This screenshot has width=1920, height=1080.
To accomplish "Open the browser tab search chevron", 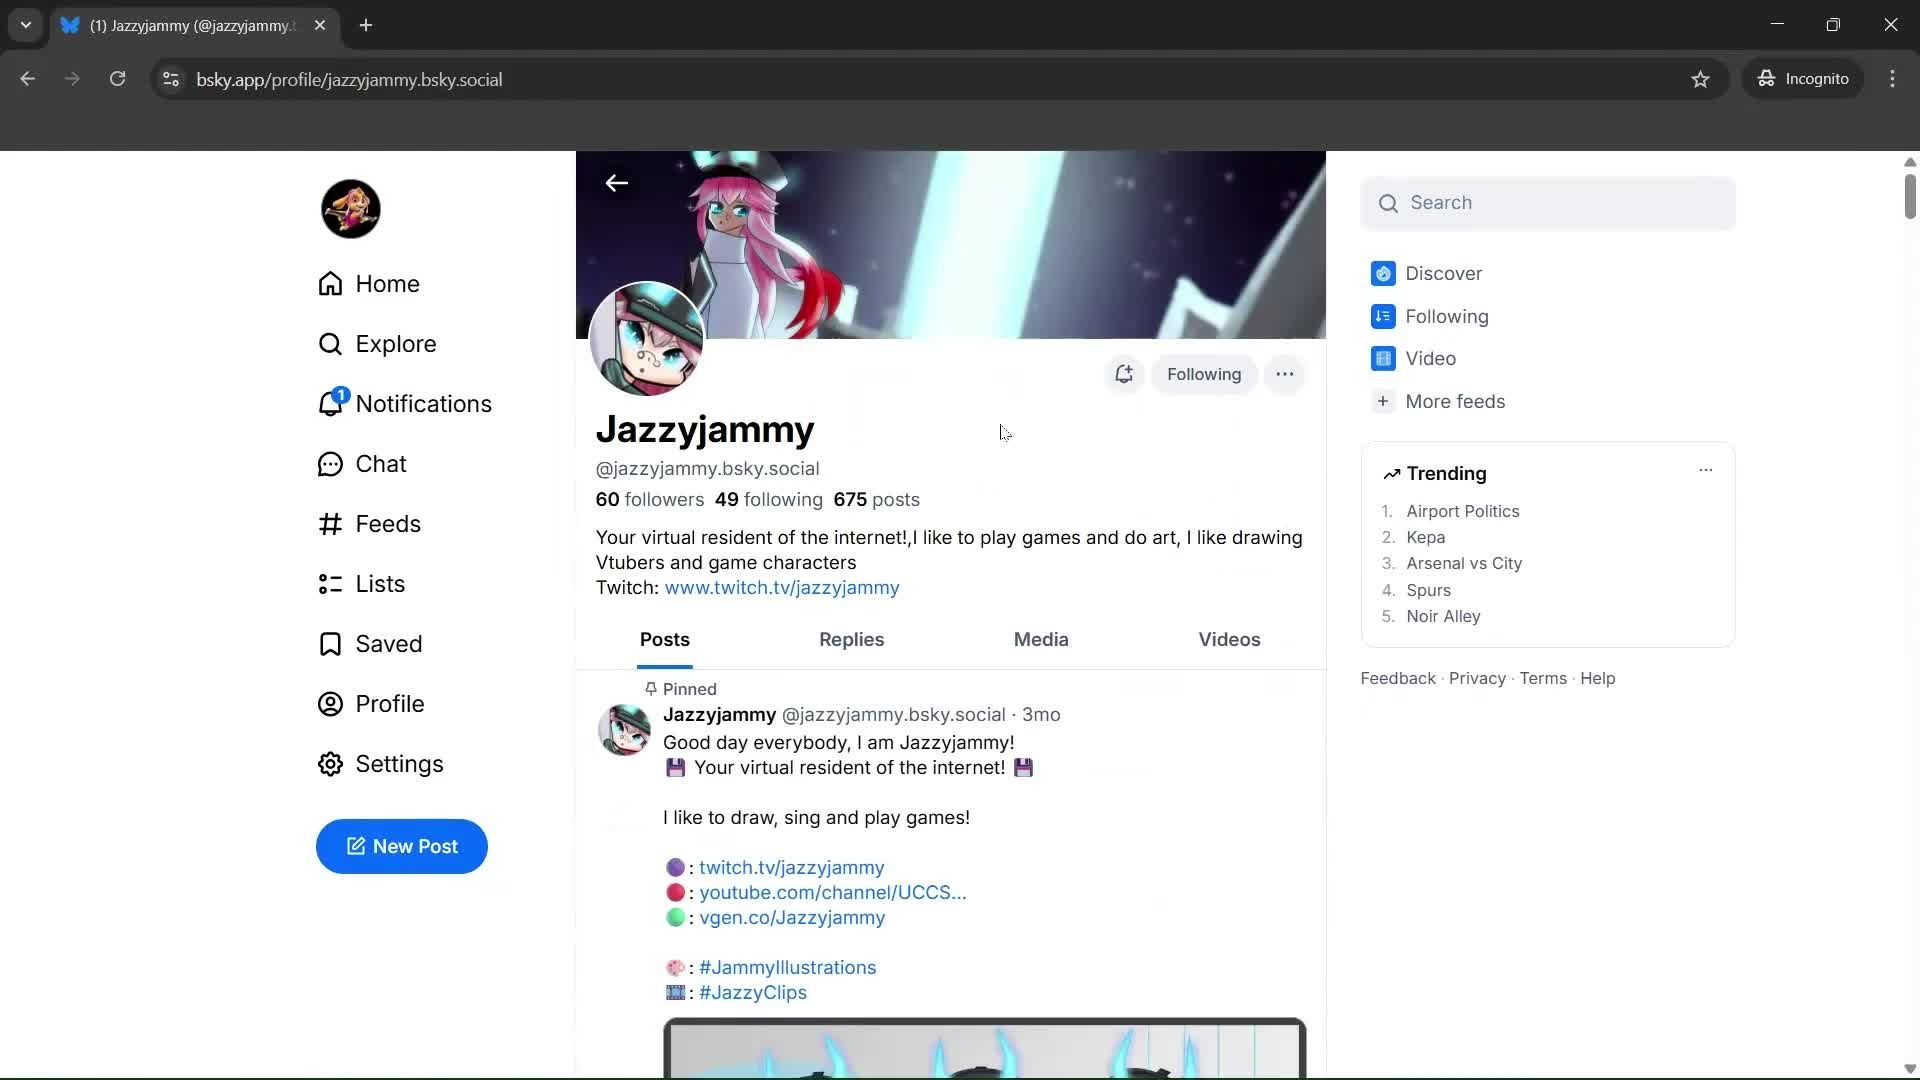I will (x=25, y=25).
